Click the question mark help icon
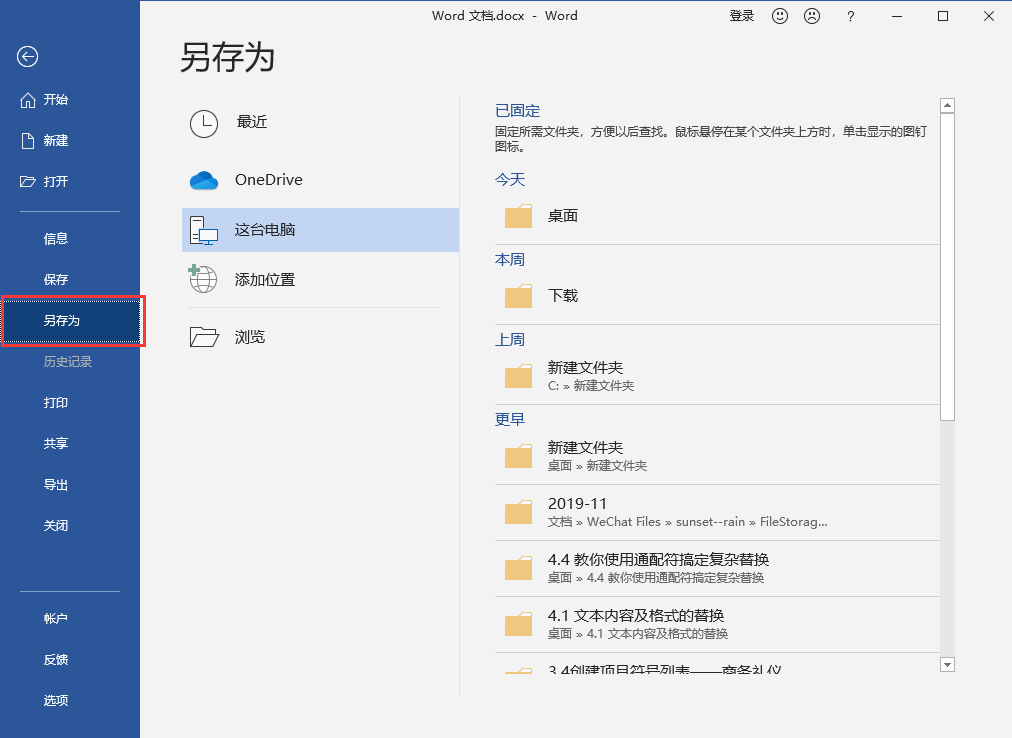Screen dimensions: 1012x738 pos(851,17)
